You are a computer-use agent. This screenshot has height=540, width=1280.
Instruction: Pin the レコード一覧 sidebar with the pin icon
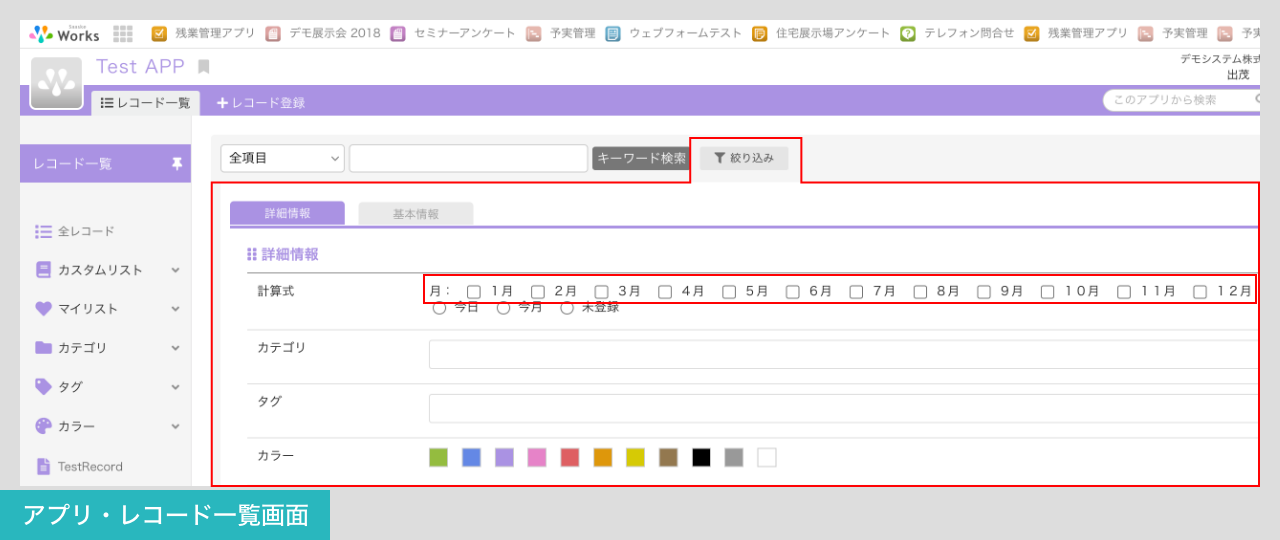pyautogui.click(x=177, y=164)
